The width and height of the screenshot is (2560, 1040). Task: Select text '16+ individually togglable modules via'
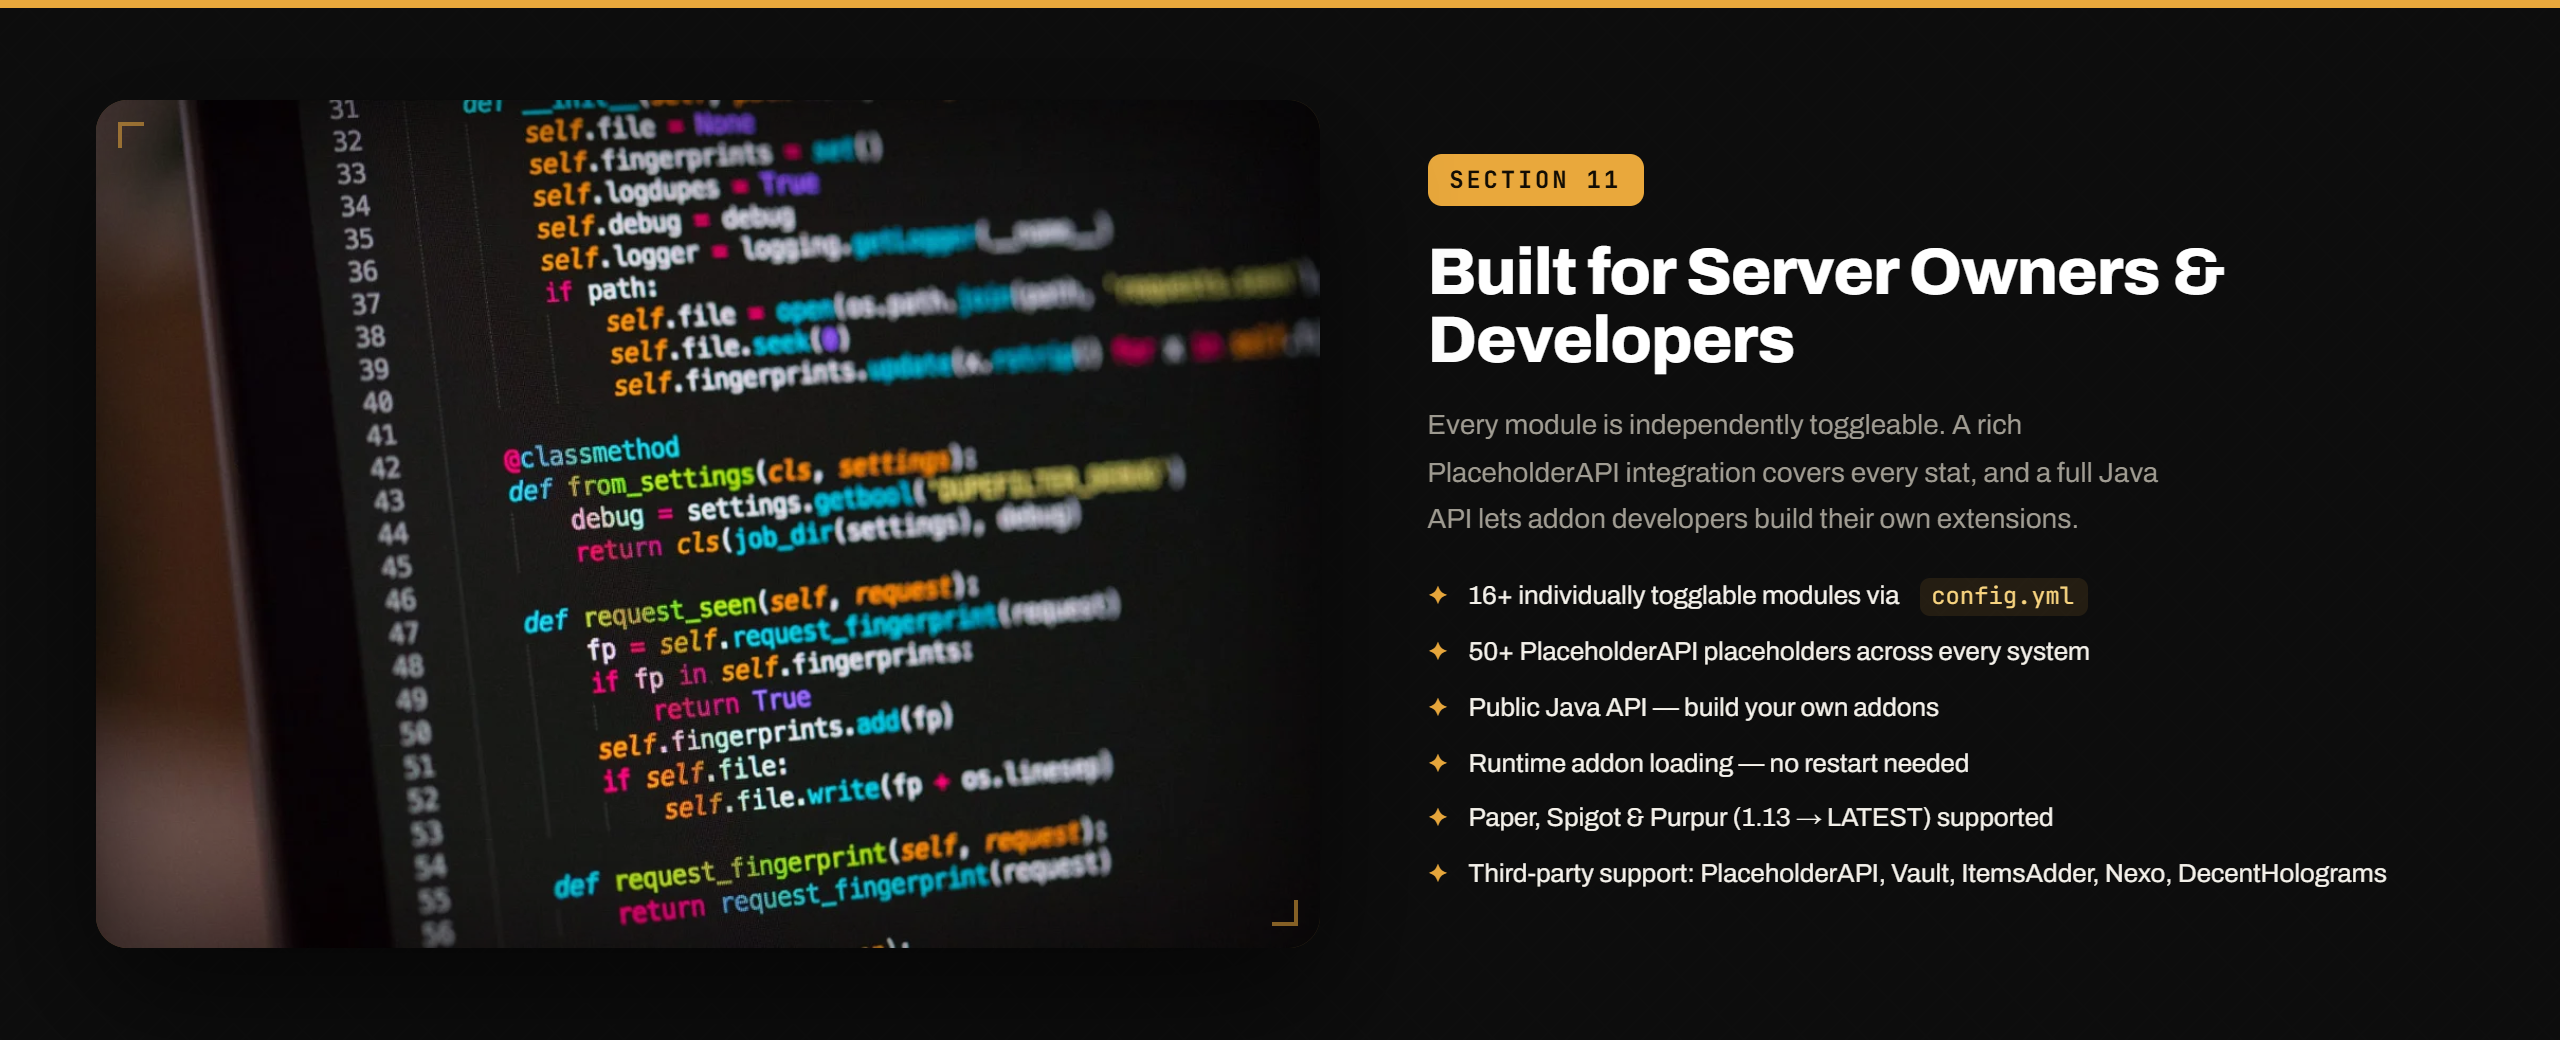[1683, 595]
